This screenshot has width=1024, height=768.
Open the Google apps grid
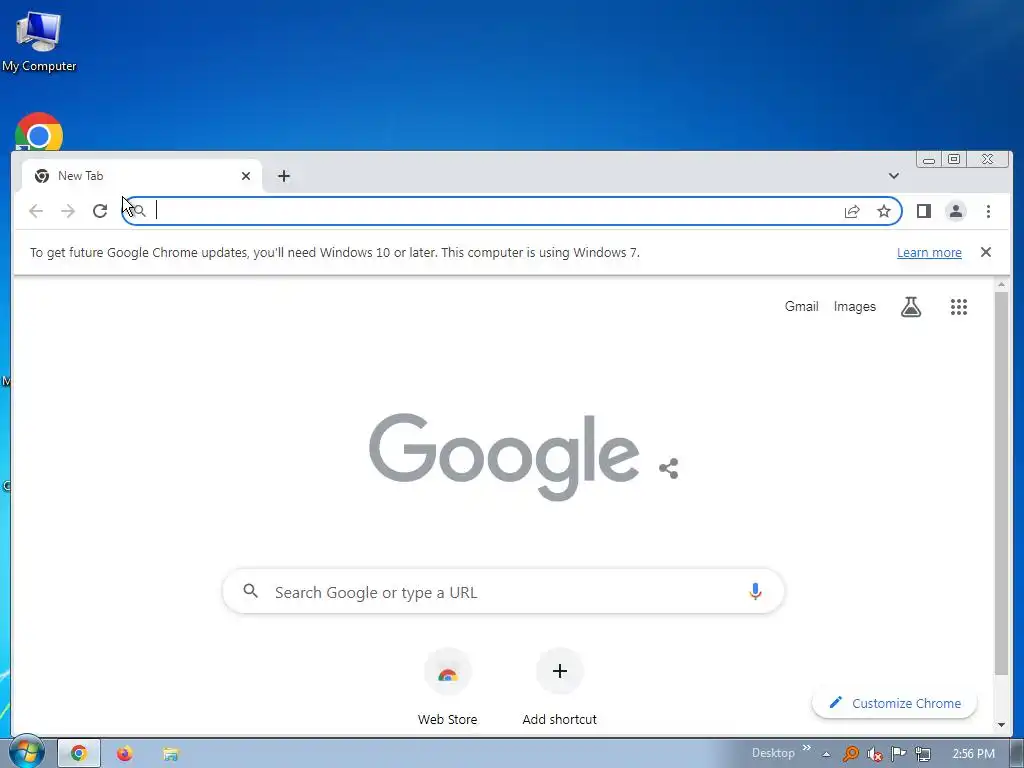pyautogui.click(x=958, y=306)
